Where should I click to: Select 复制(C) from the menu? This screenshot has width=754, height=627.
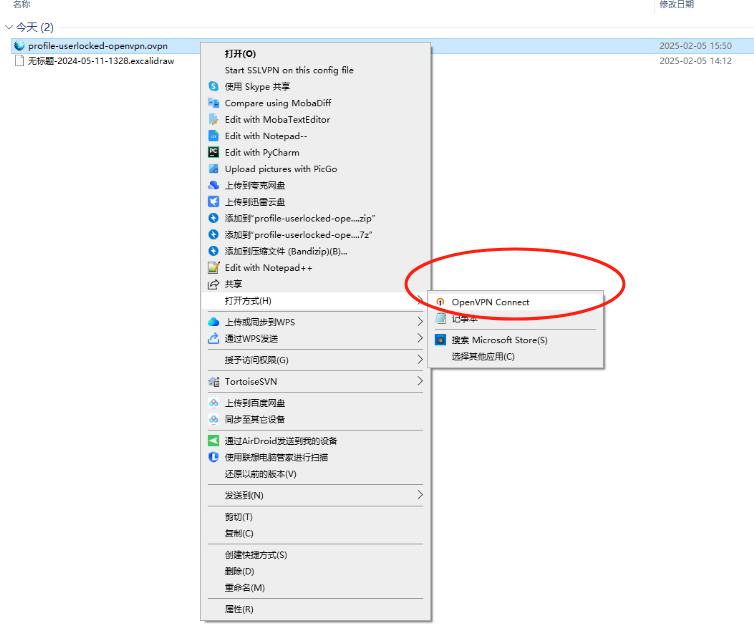coord(315,533)
